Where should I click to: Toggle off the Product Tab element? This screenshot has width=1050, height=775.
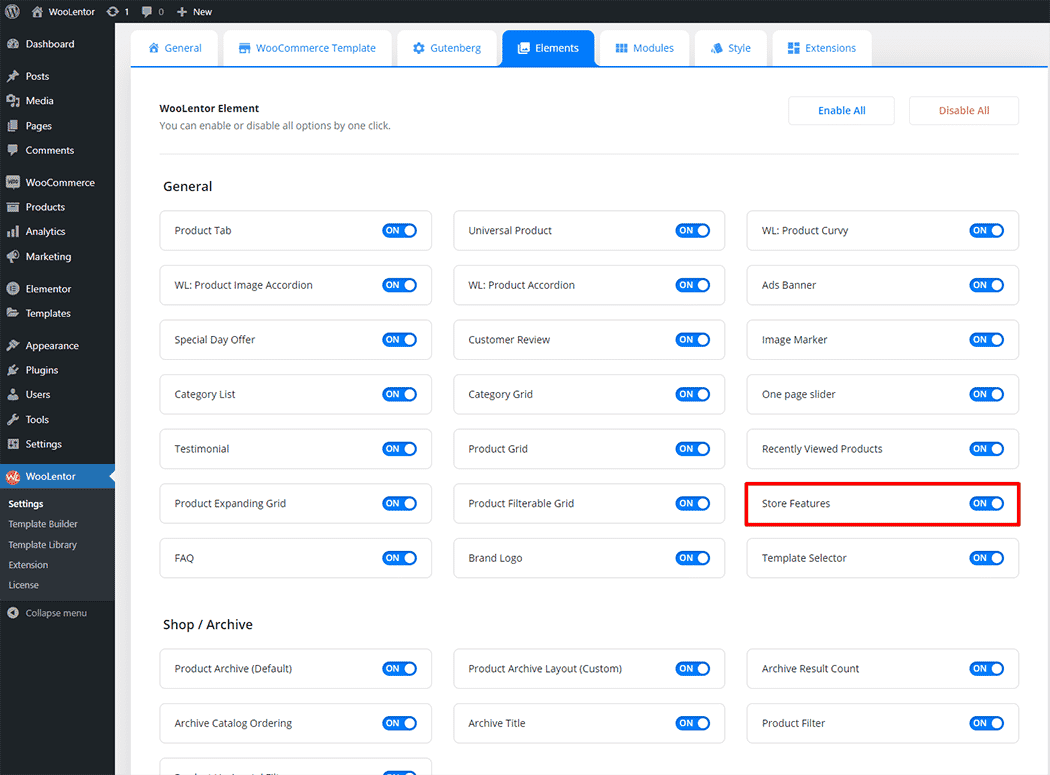point(399,231)
